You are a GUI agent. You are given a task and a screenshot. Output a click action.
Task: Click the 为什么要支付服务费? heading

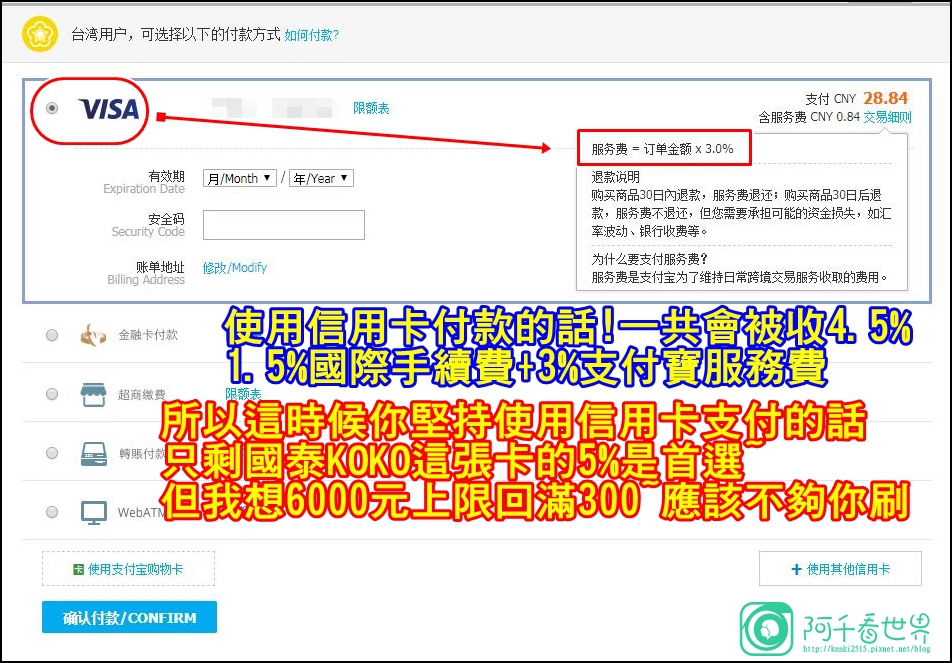click(x=649, y=259)
